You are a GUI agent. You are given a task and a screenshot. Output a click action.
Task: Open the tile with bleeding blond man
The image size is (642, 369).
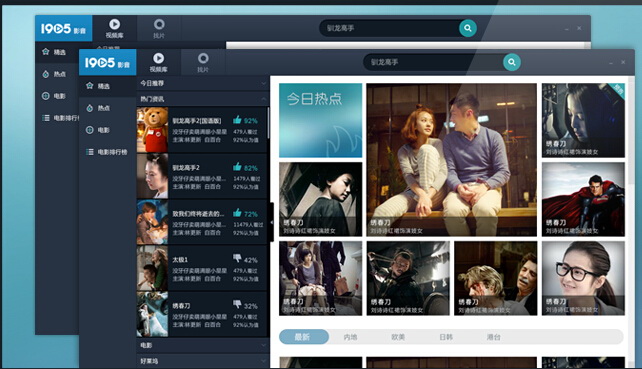click(495, 278)
